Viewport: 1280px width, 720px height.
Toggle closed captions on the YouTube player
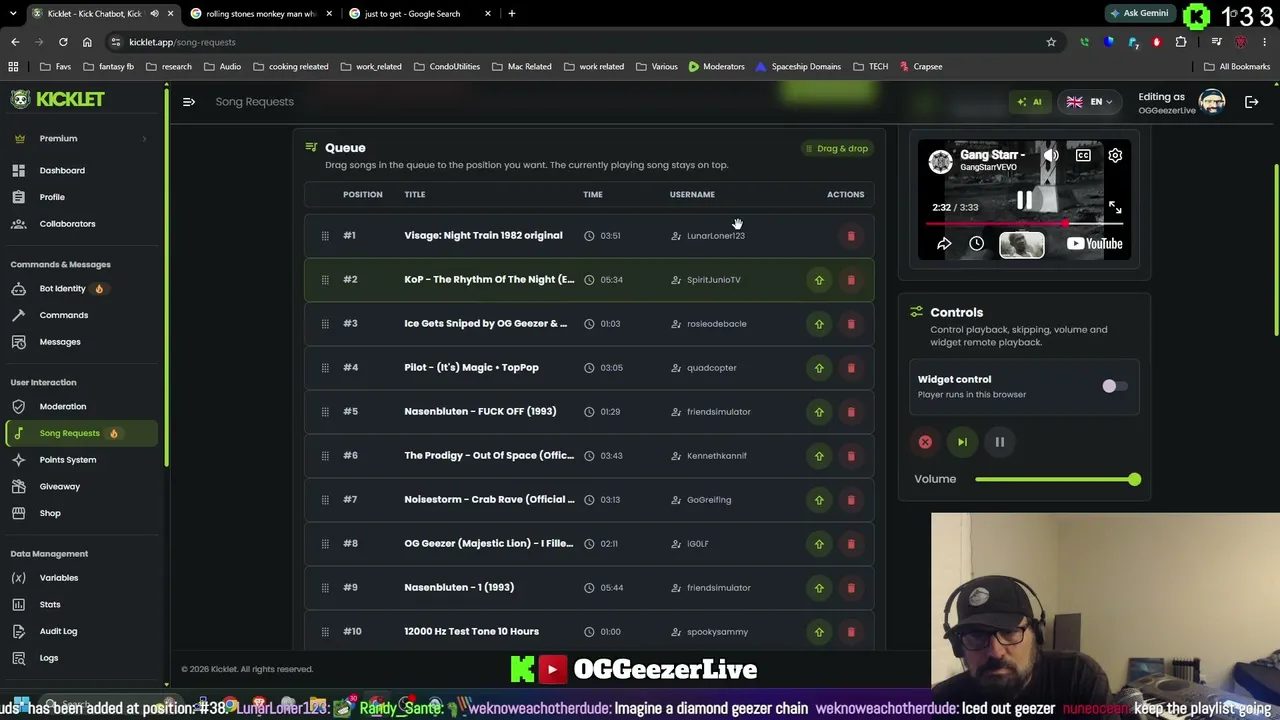click(1083, 156)
